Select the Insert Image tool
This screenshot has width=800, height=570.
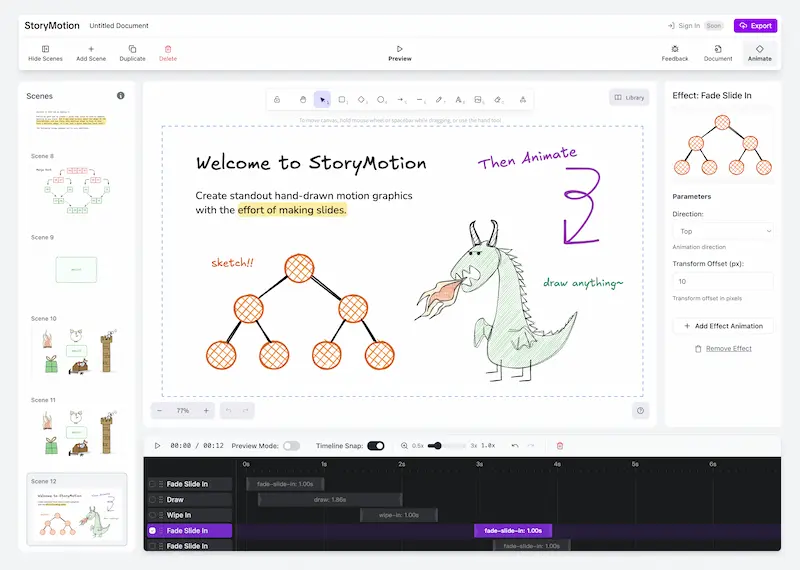coord(478,100)
